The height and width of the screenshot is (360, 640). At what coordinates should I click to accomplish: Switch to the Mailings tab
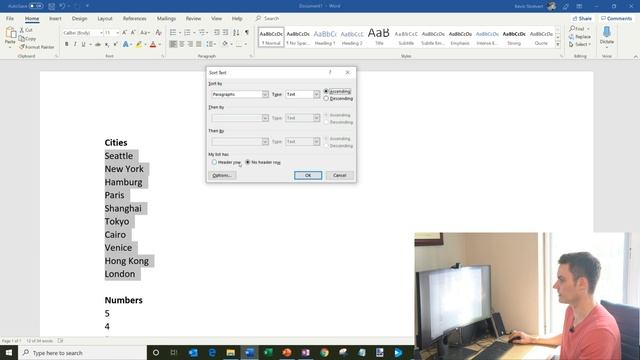coord(166,18)
